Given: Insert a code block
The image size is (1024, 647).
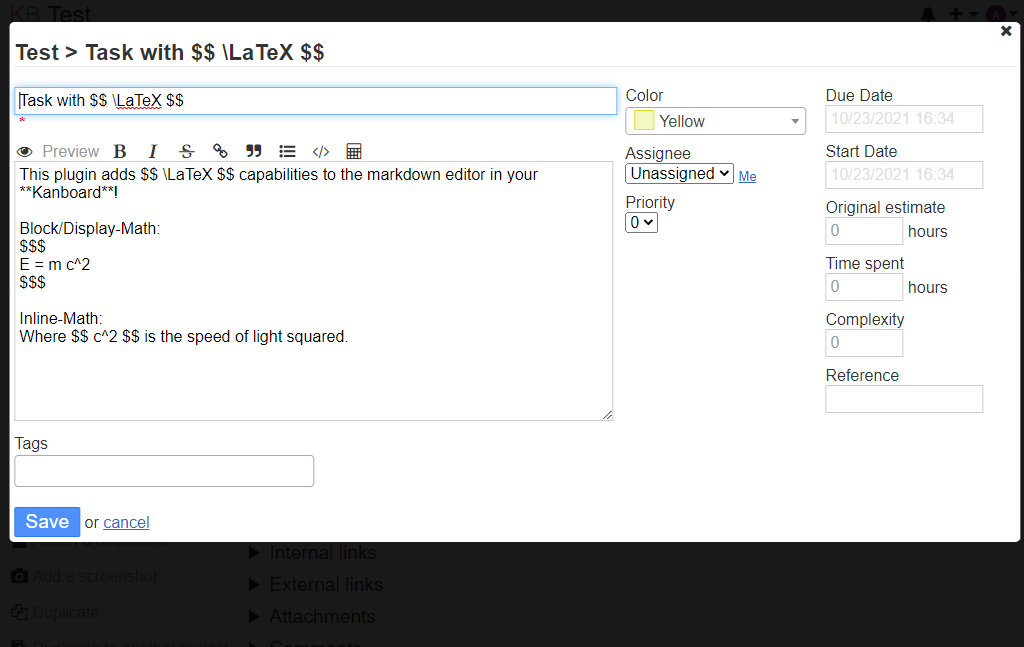Looking at the screenshot, I should (321, 151).
